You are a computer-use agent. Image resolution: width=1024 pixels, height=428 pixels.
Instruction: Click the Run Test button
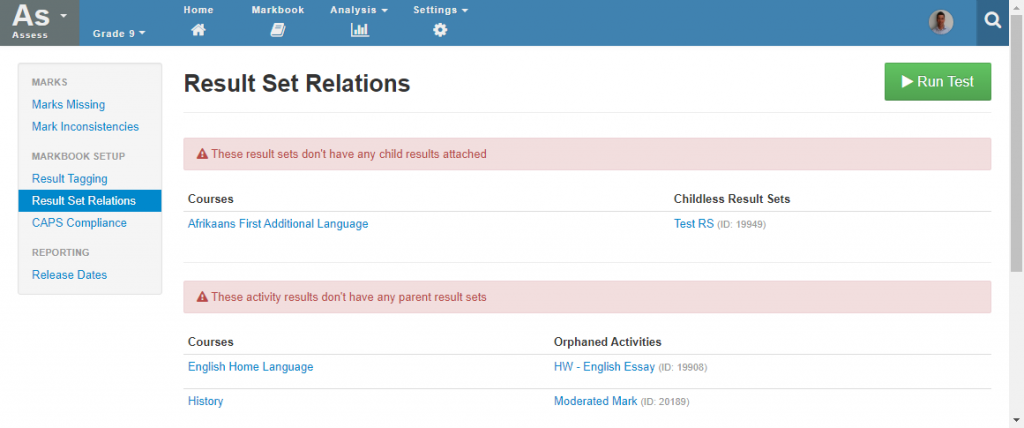[937, 82]
